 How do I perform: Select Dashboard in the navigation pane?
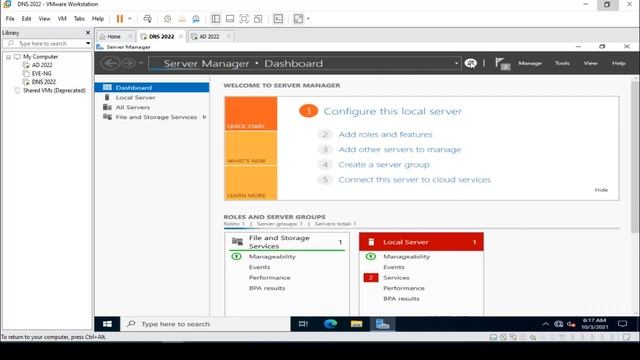tap(152, 87)
